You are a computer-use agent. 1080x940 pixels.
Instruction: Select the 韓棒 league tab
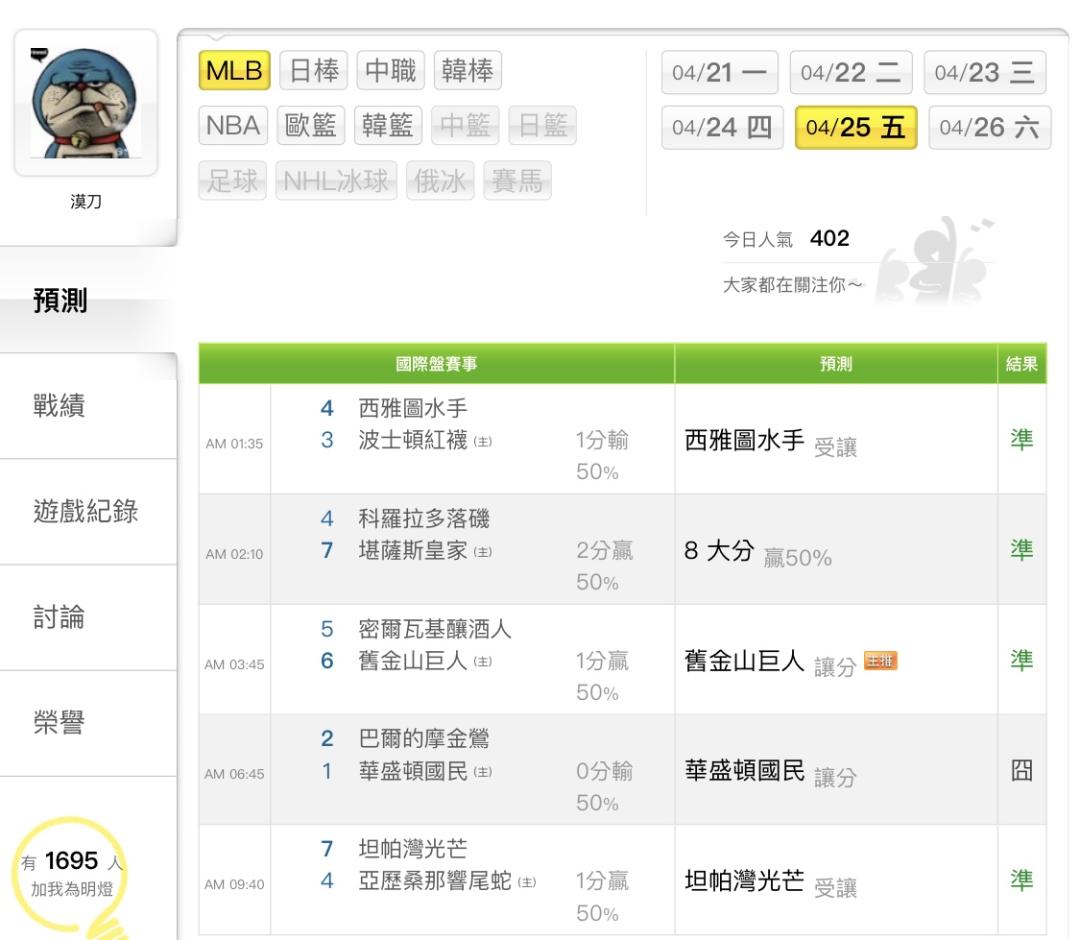tap(468, 71)
